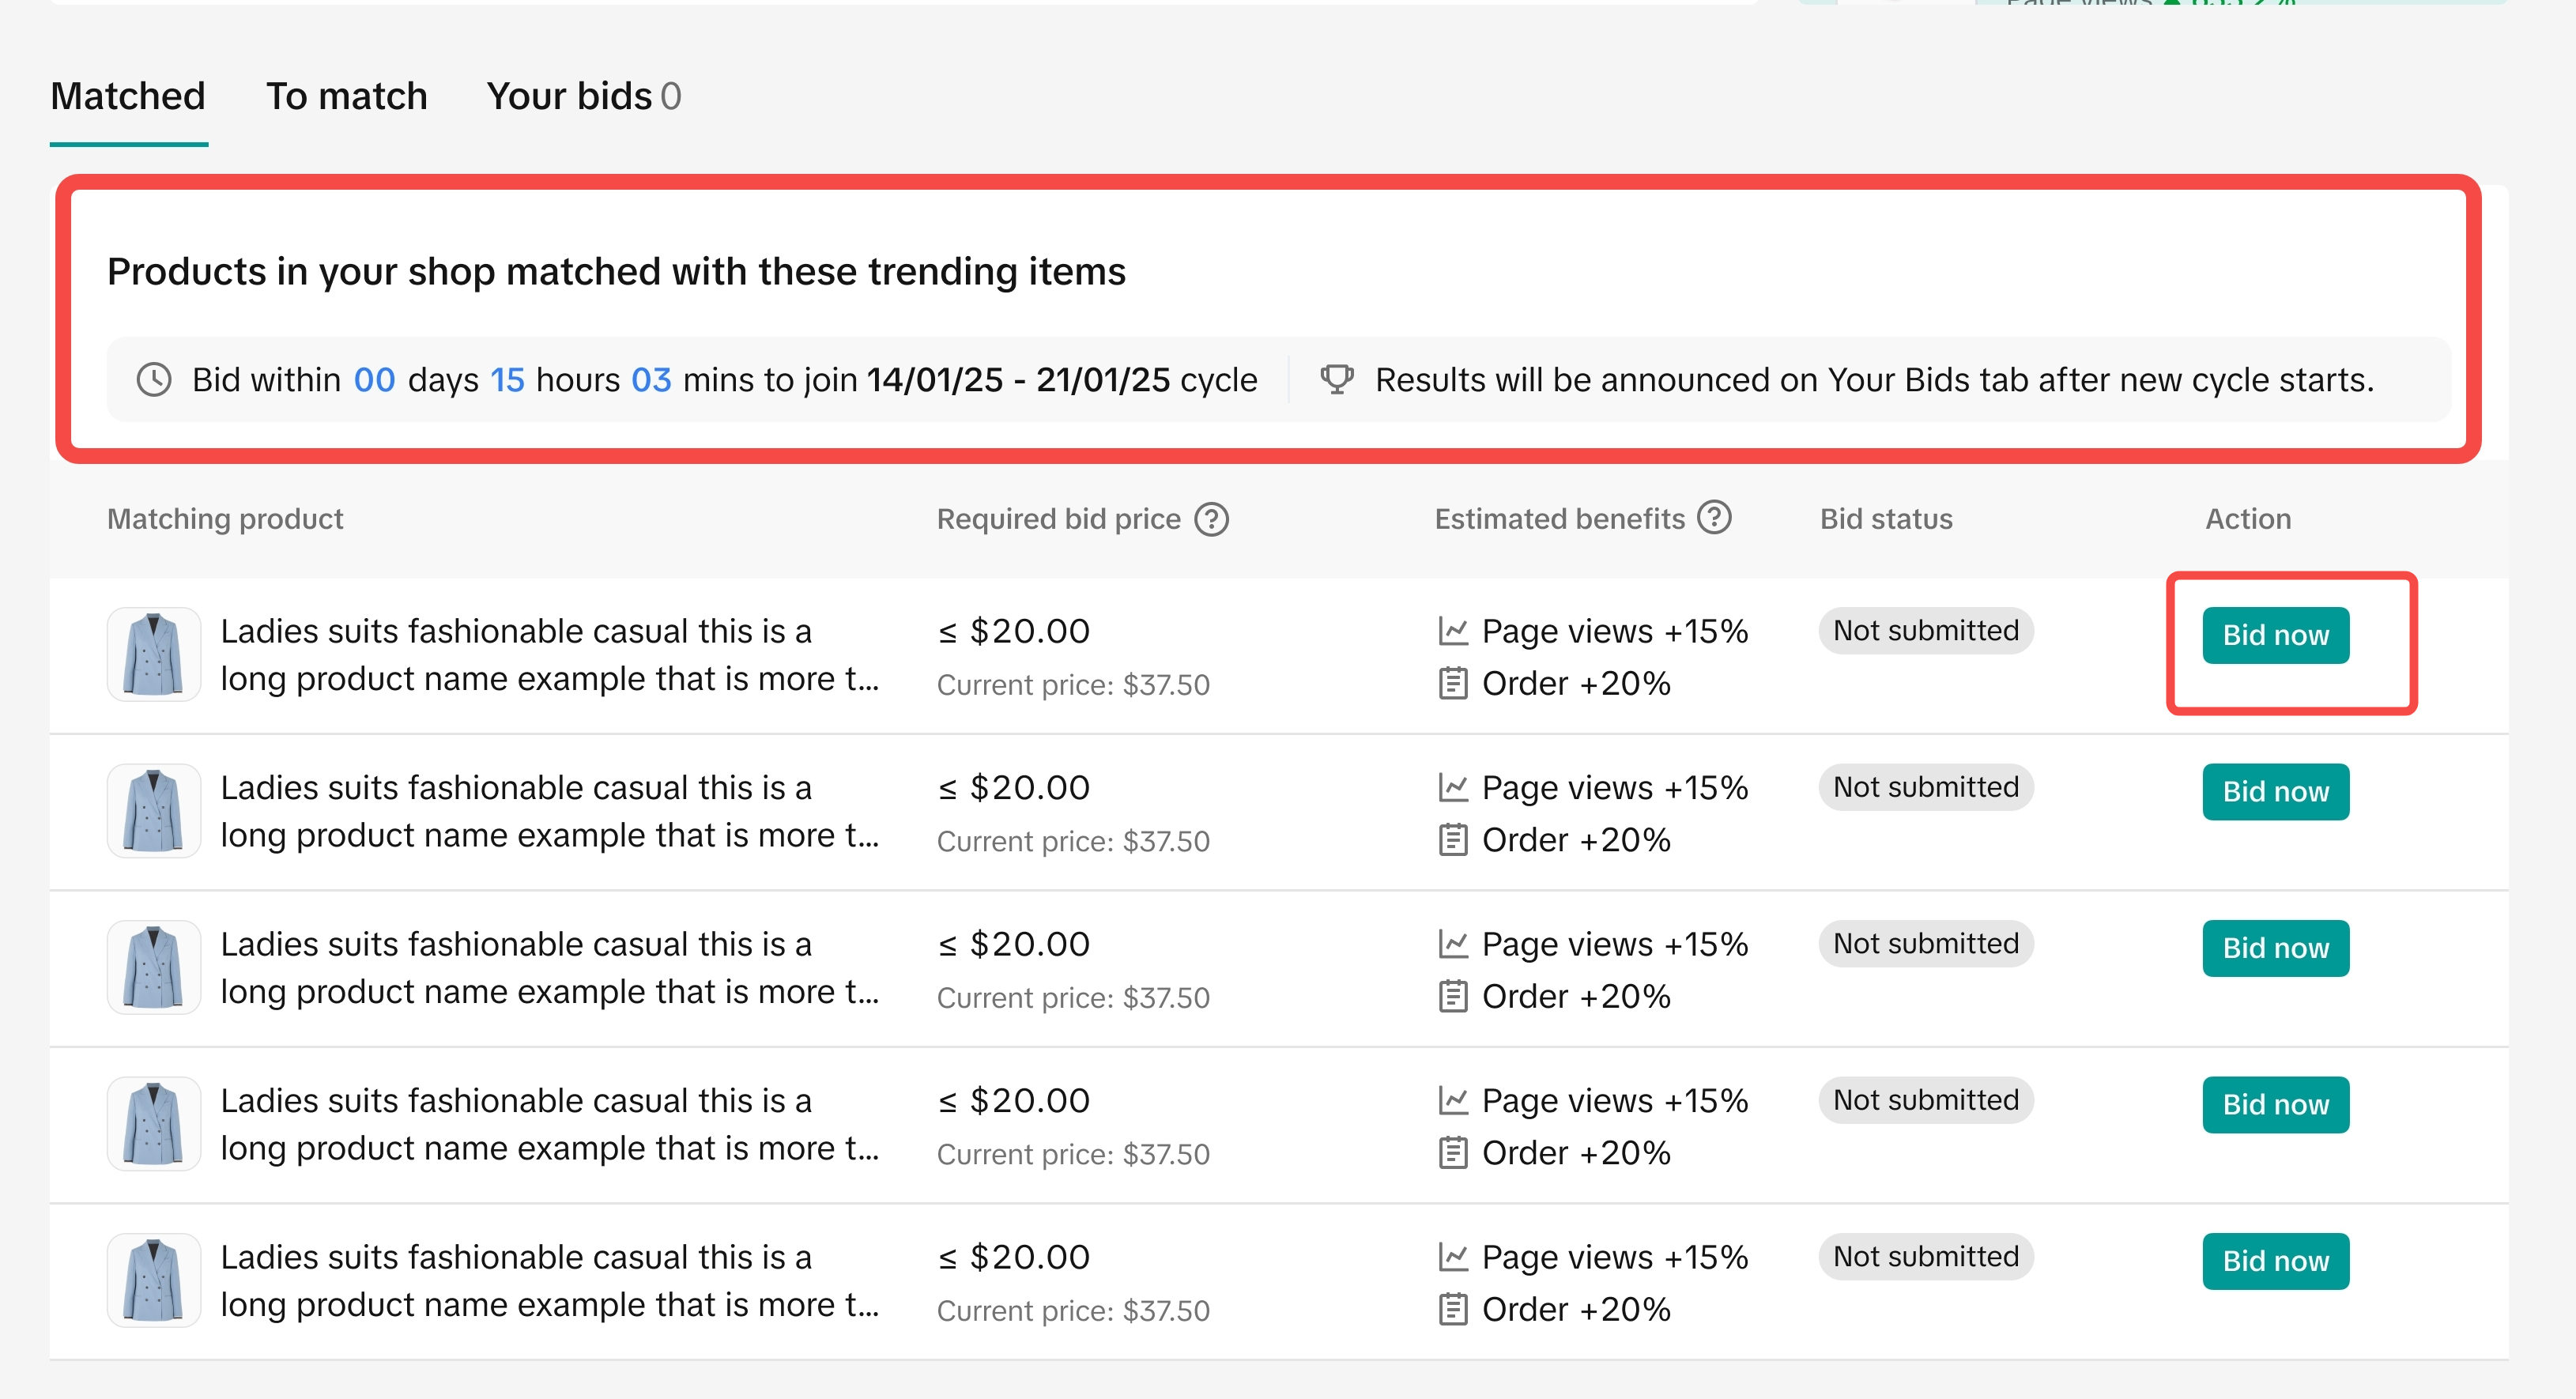Open third product's blazer thumbnail
Image resolution: width=2576 pixels, height=1399 pixels.
tap(154, 968)
